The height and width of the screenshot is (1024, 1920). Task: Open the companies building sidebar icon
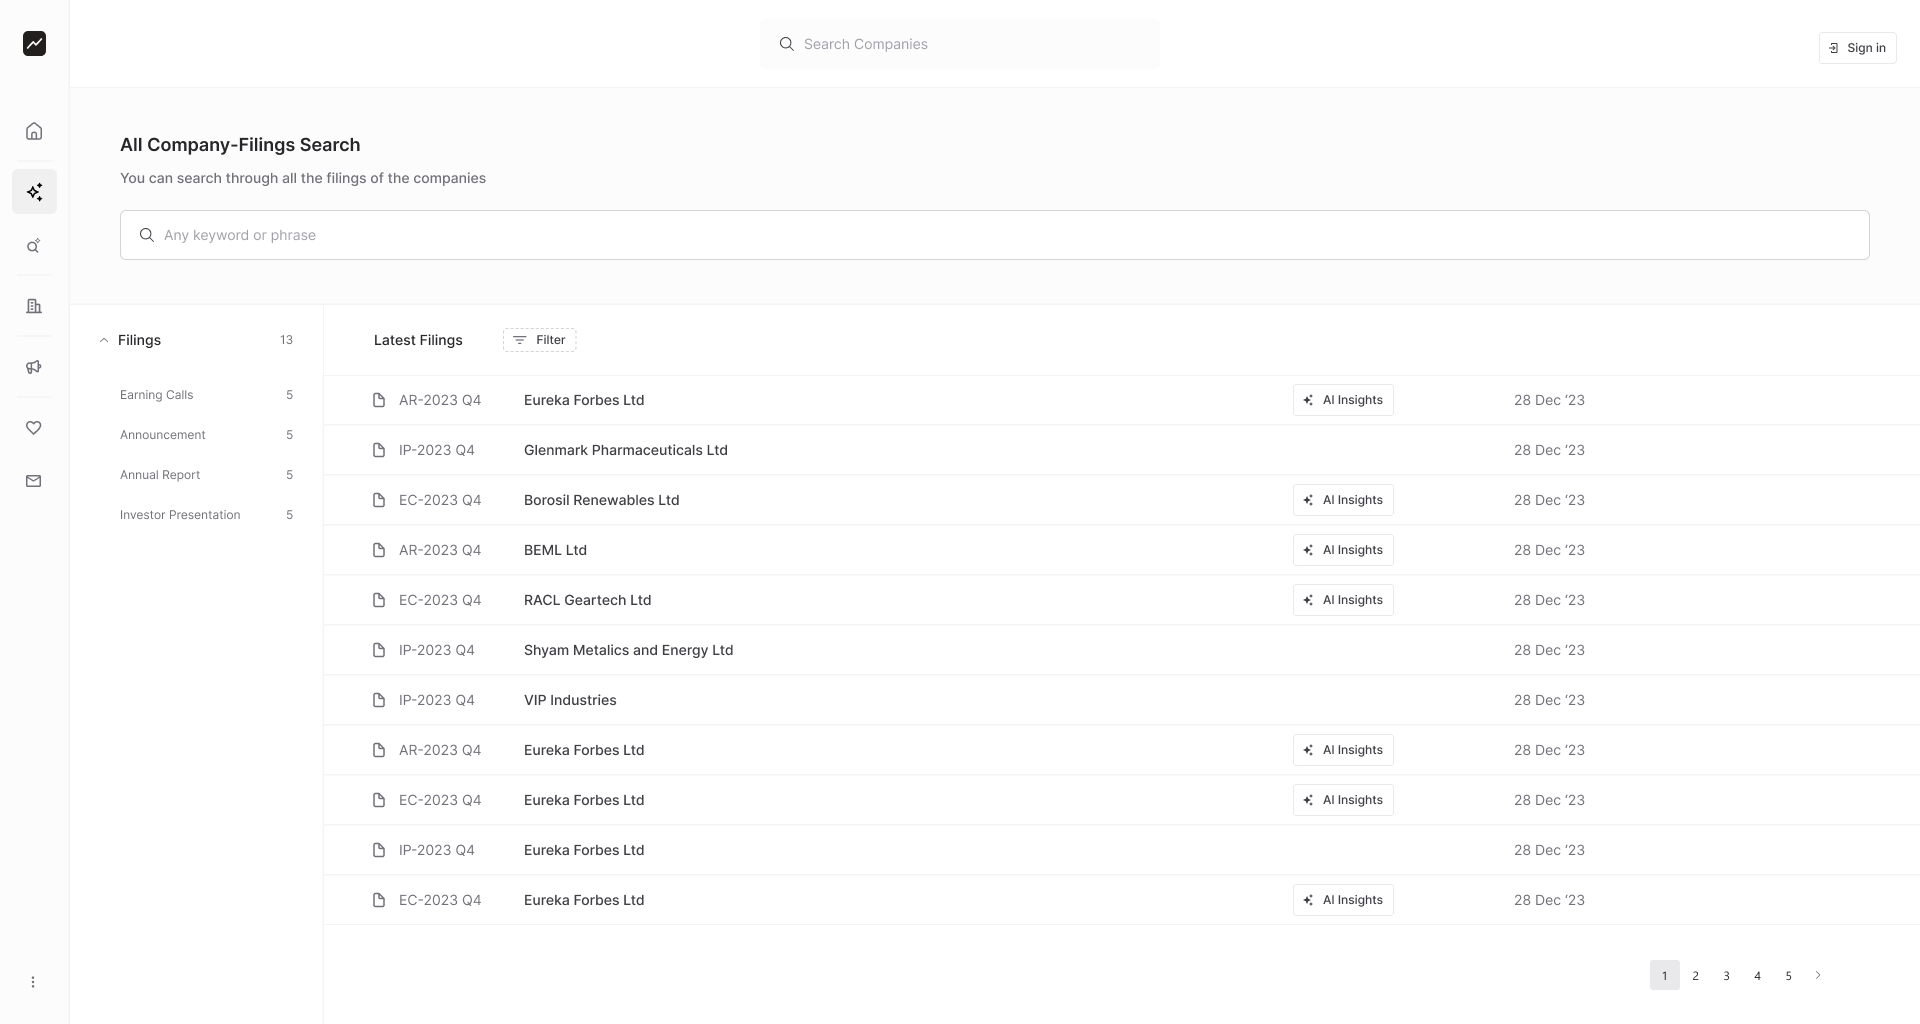click(x=34, y=306)
